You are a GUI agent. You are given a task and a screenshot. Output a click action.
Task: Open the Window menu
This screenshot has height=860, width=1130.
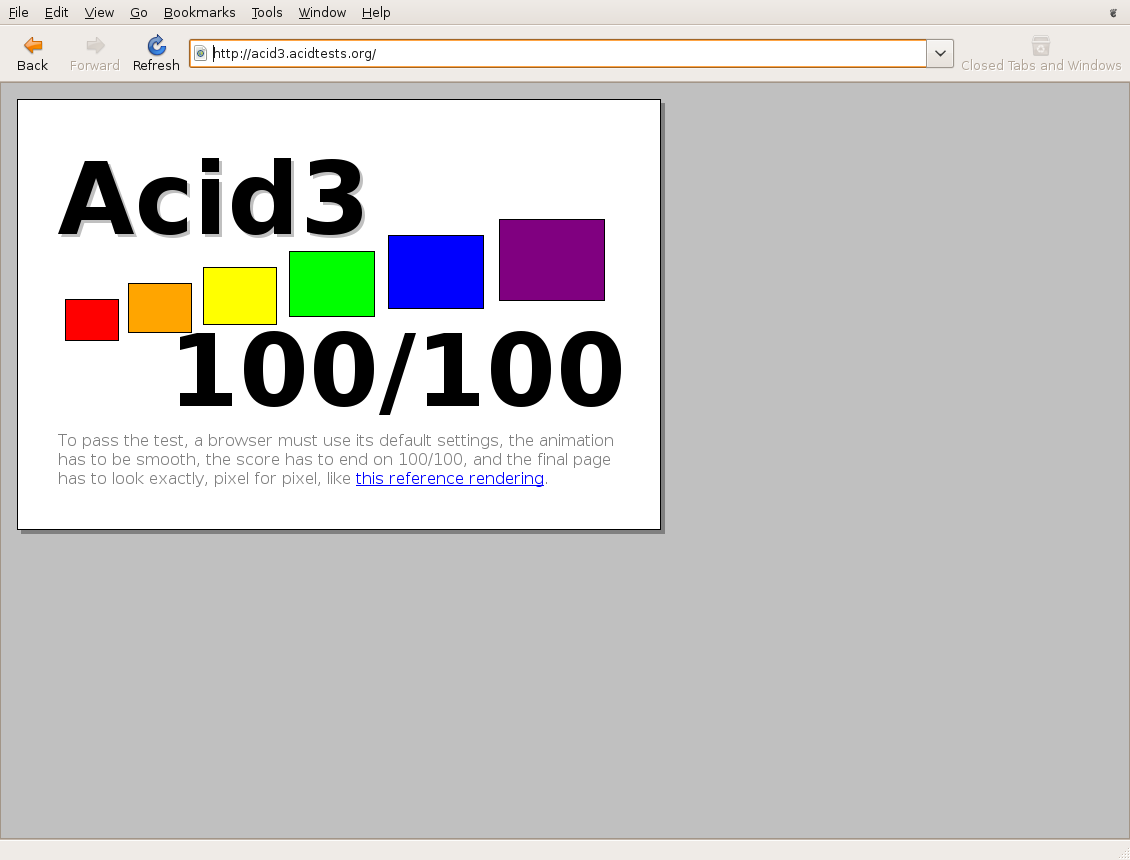coord(322,12)
